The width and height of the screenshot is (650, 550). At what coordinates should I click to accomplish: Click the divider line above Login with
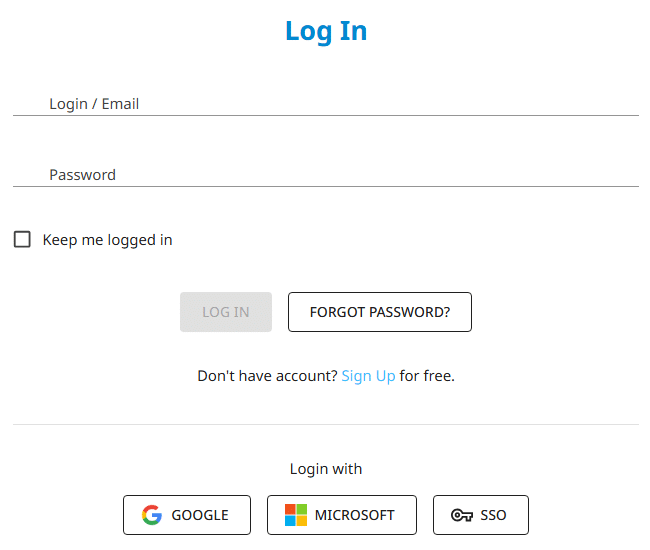tap(326, 424)
